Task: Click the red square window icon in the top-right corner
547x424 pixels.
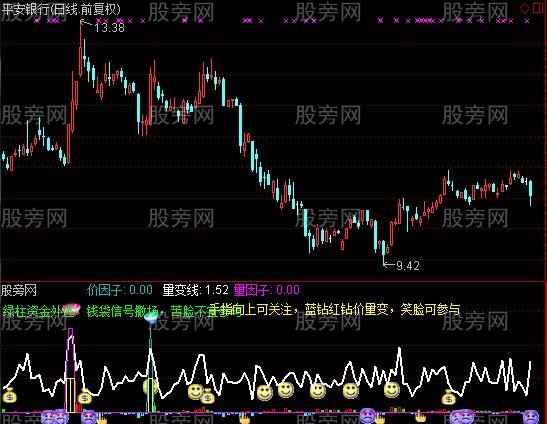Action: 539,8
